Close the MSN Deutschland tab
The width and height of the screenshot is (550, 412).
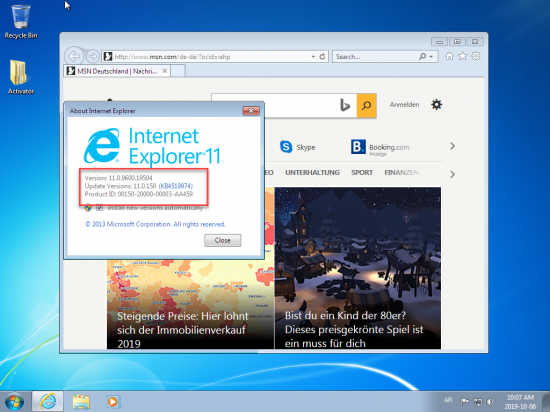click(165, 71)
